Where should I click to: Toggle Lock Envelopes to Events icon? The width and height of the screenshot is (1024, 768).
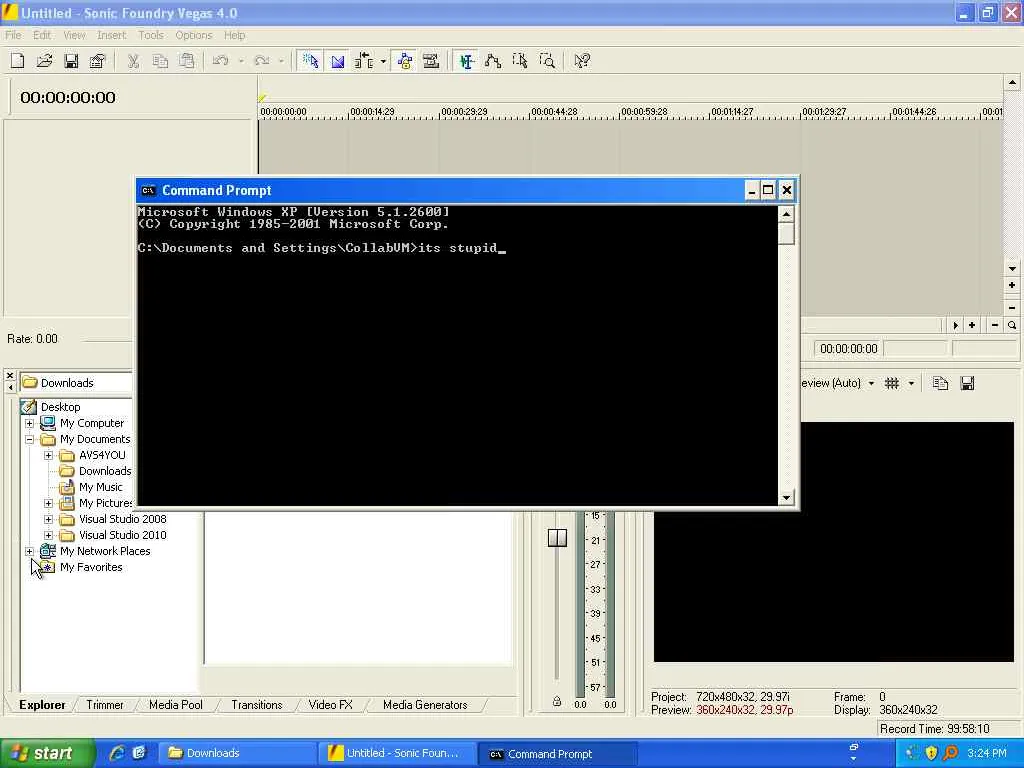coord(405,61)
